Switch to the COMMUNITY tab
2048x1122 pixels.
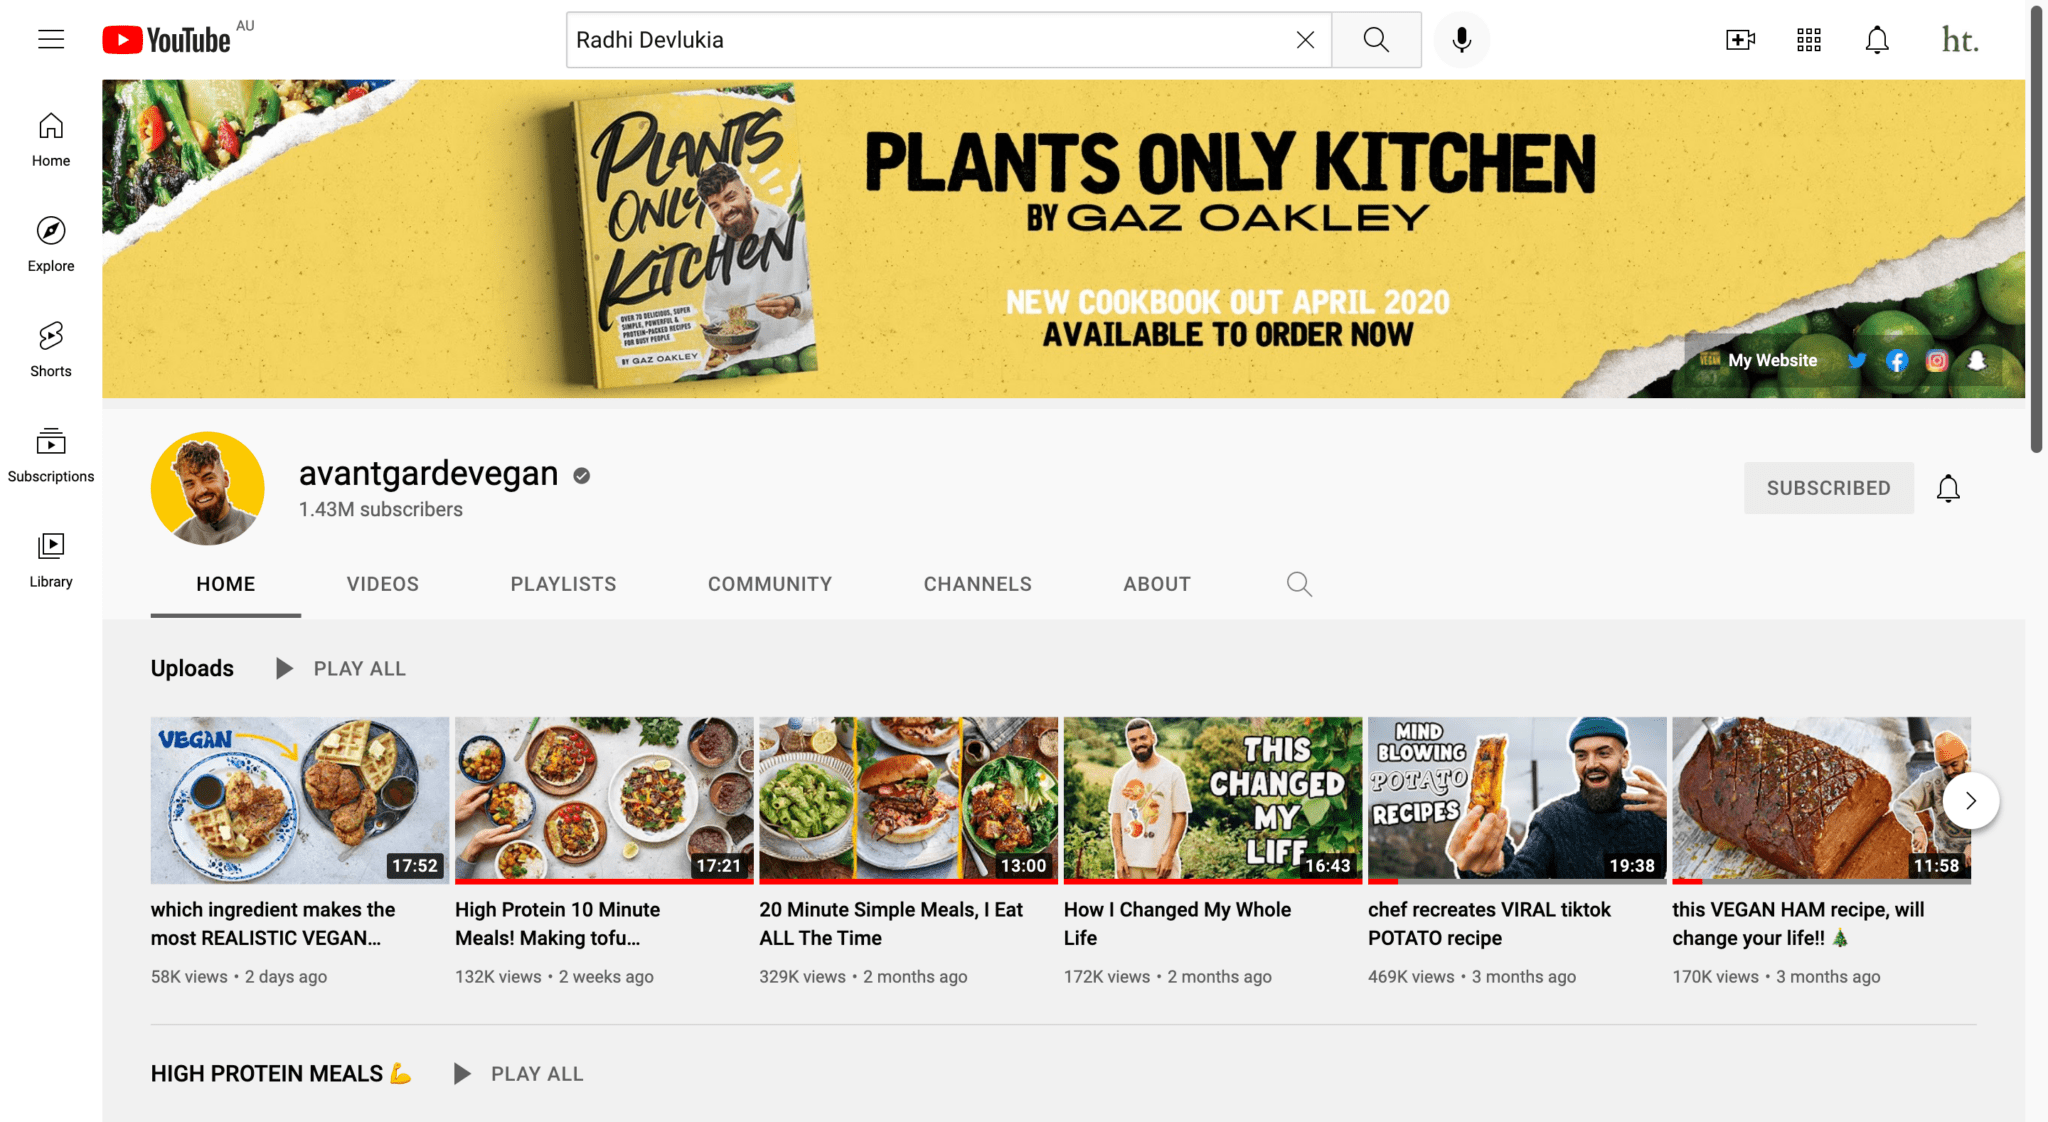point(769,584)
